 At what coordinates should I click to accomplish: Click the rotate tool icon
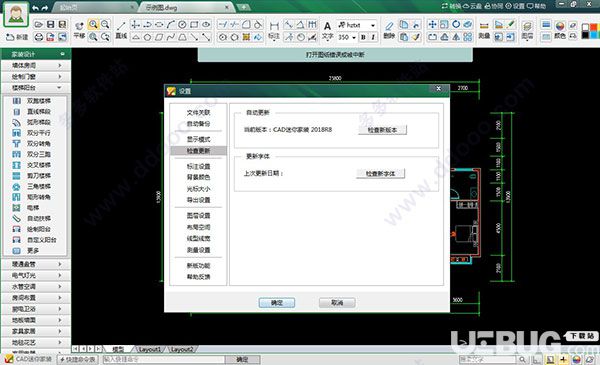click(x=456, y=24)
